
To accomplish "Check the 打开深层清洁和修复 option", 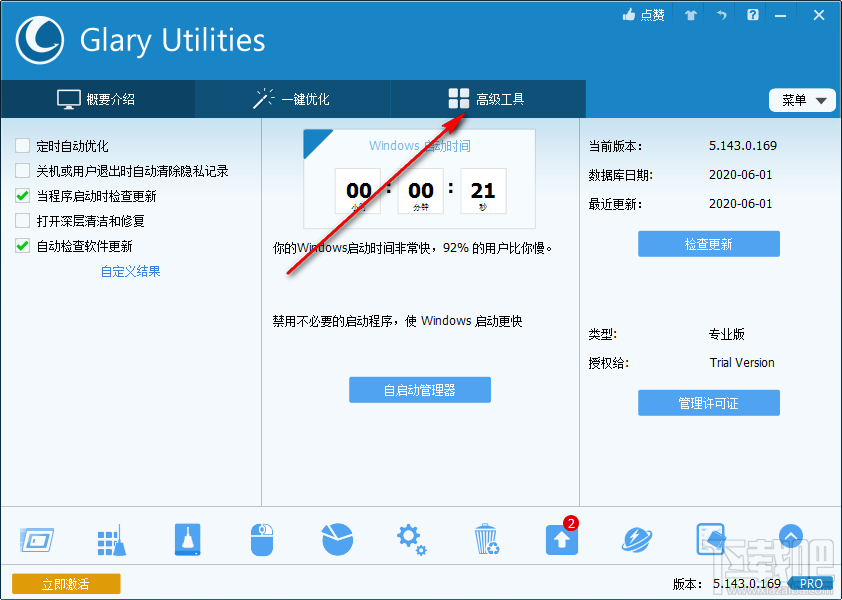I will point(22,219).
